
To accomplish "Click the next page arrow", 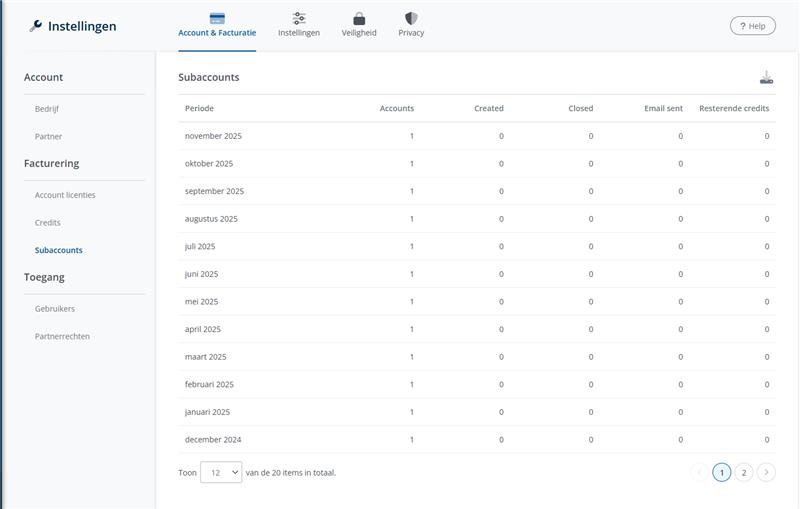I will (x=766, y=472).
